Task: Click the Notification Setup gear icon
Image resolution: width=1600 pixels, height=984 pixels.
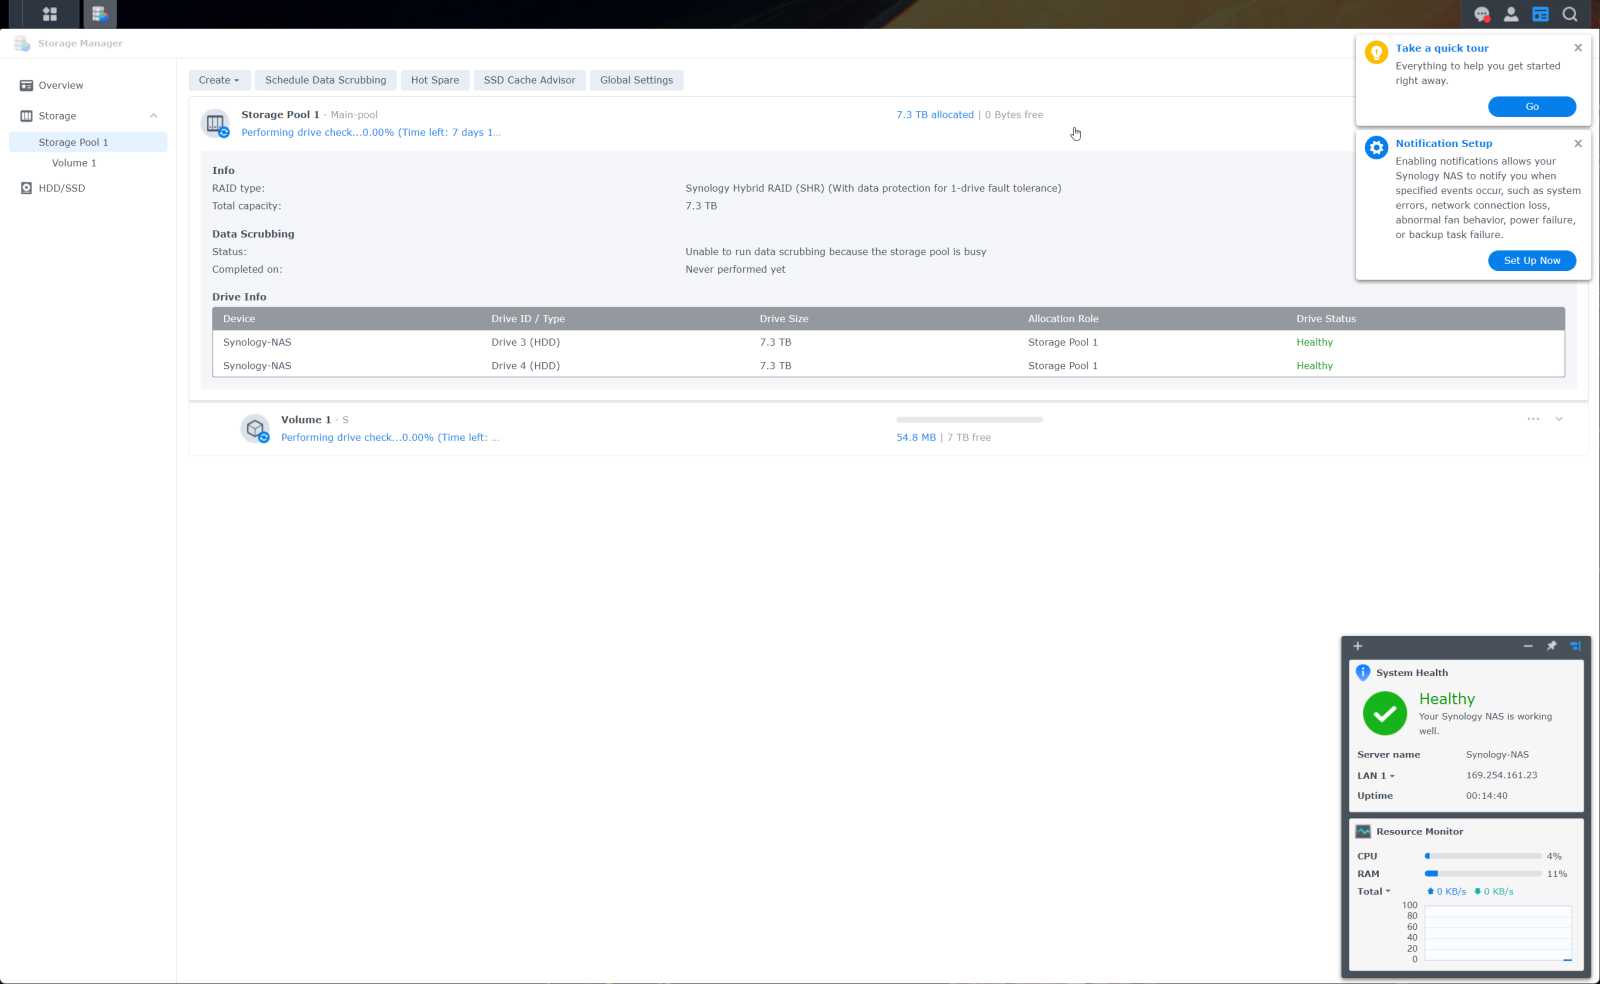Action: tap(1376, 147)
